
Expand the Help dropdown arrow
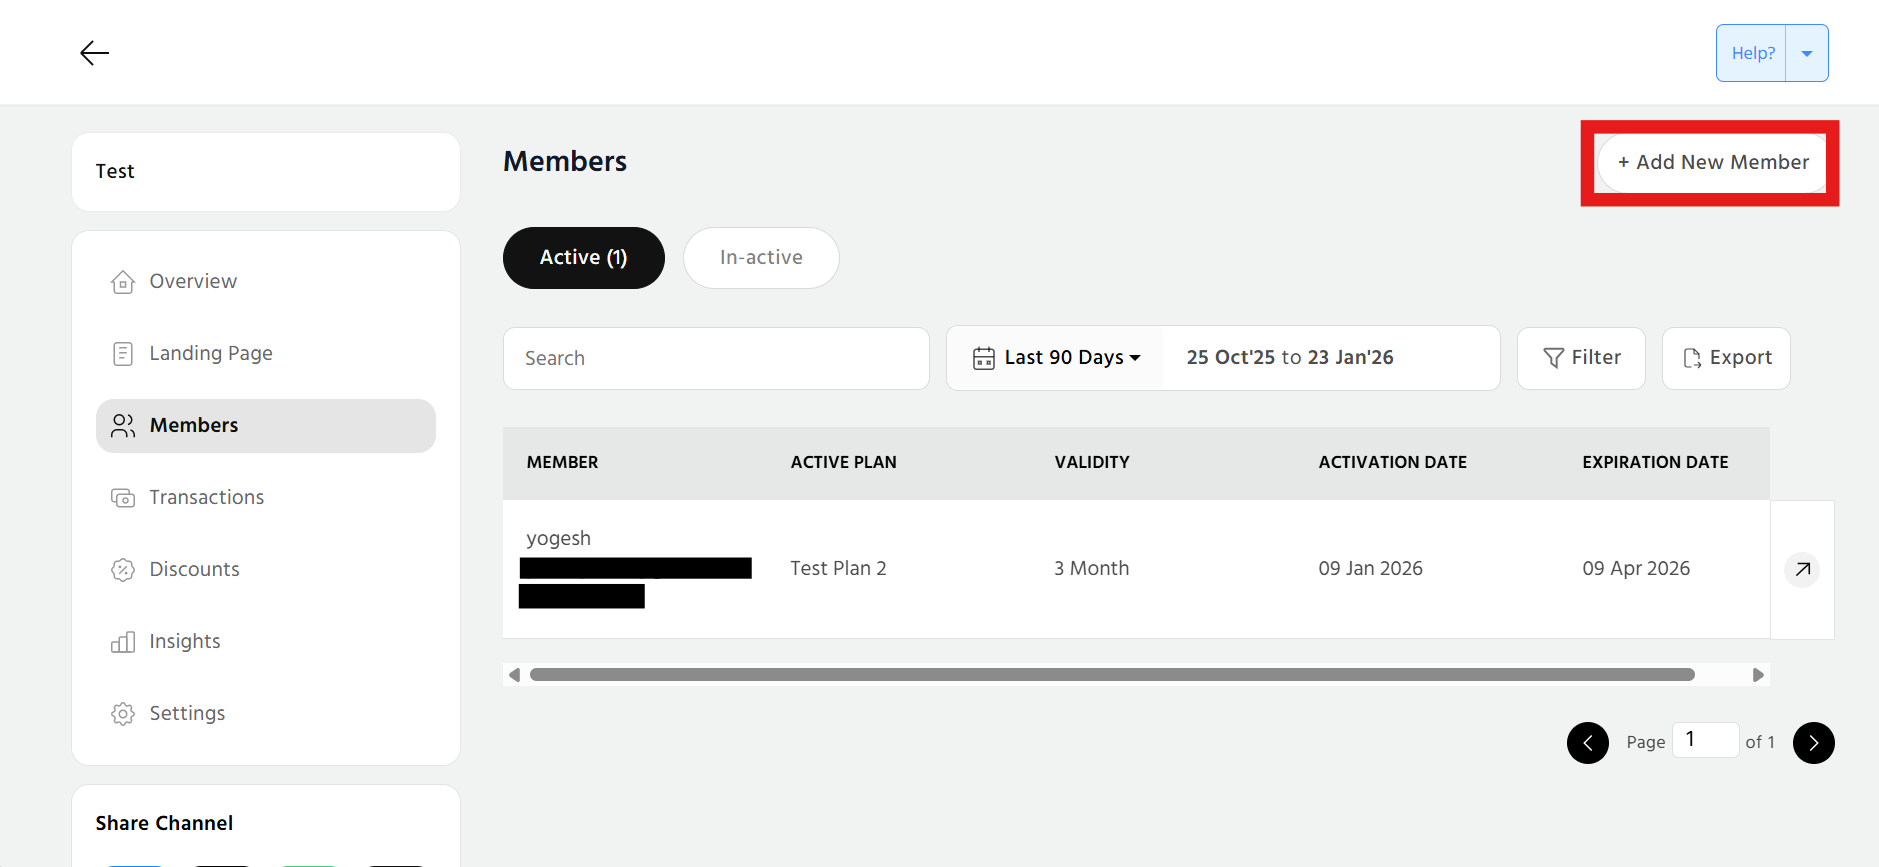click(x=1806, y=54)
